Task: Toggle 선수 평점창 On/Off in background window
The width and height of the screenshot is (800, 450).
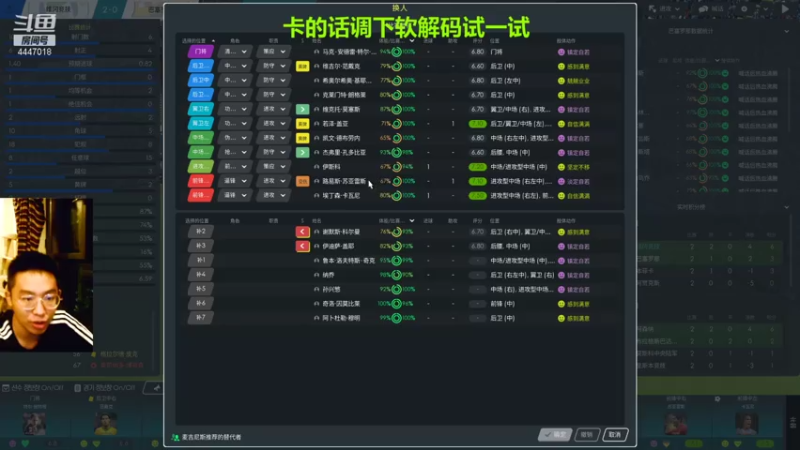Action: click(33, 388)
